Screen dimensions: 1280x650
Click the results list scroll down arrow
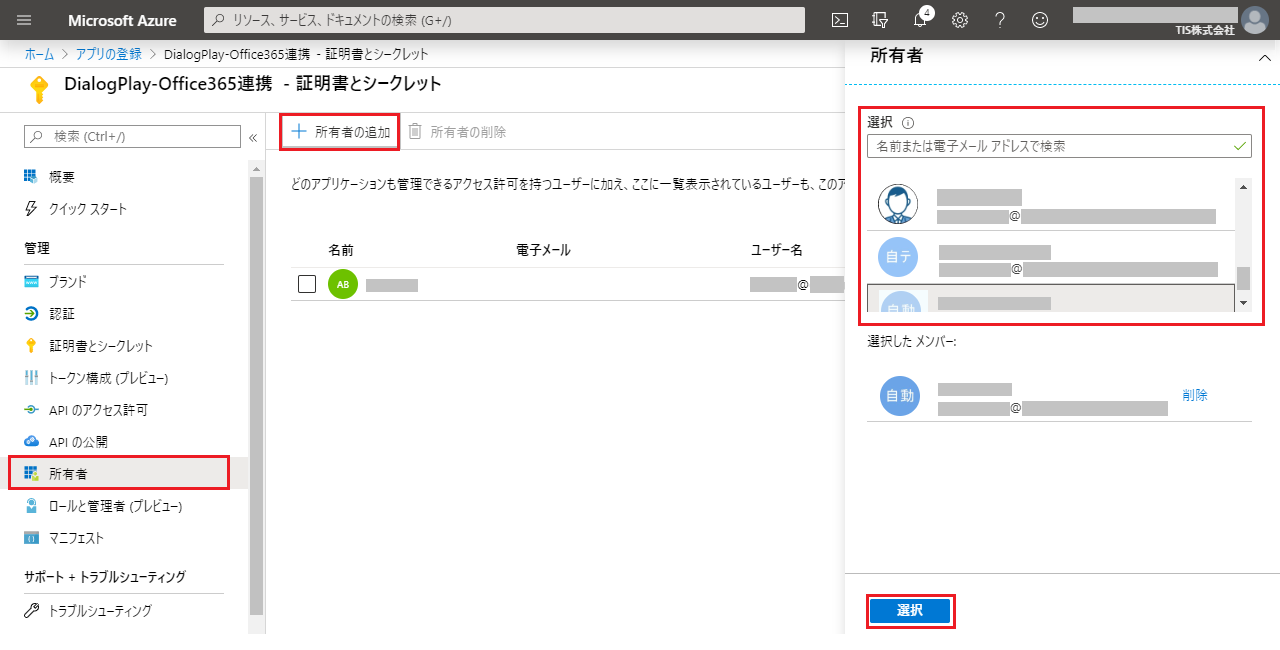pos(1244,303)
